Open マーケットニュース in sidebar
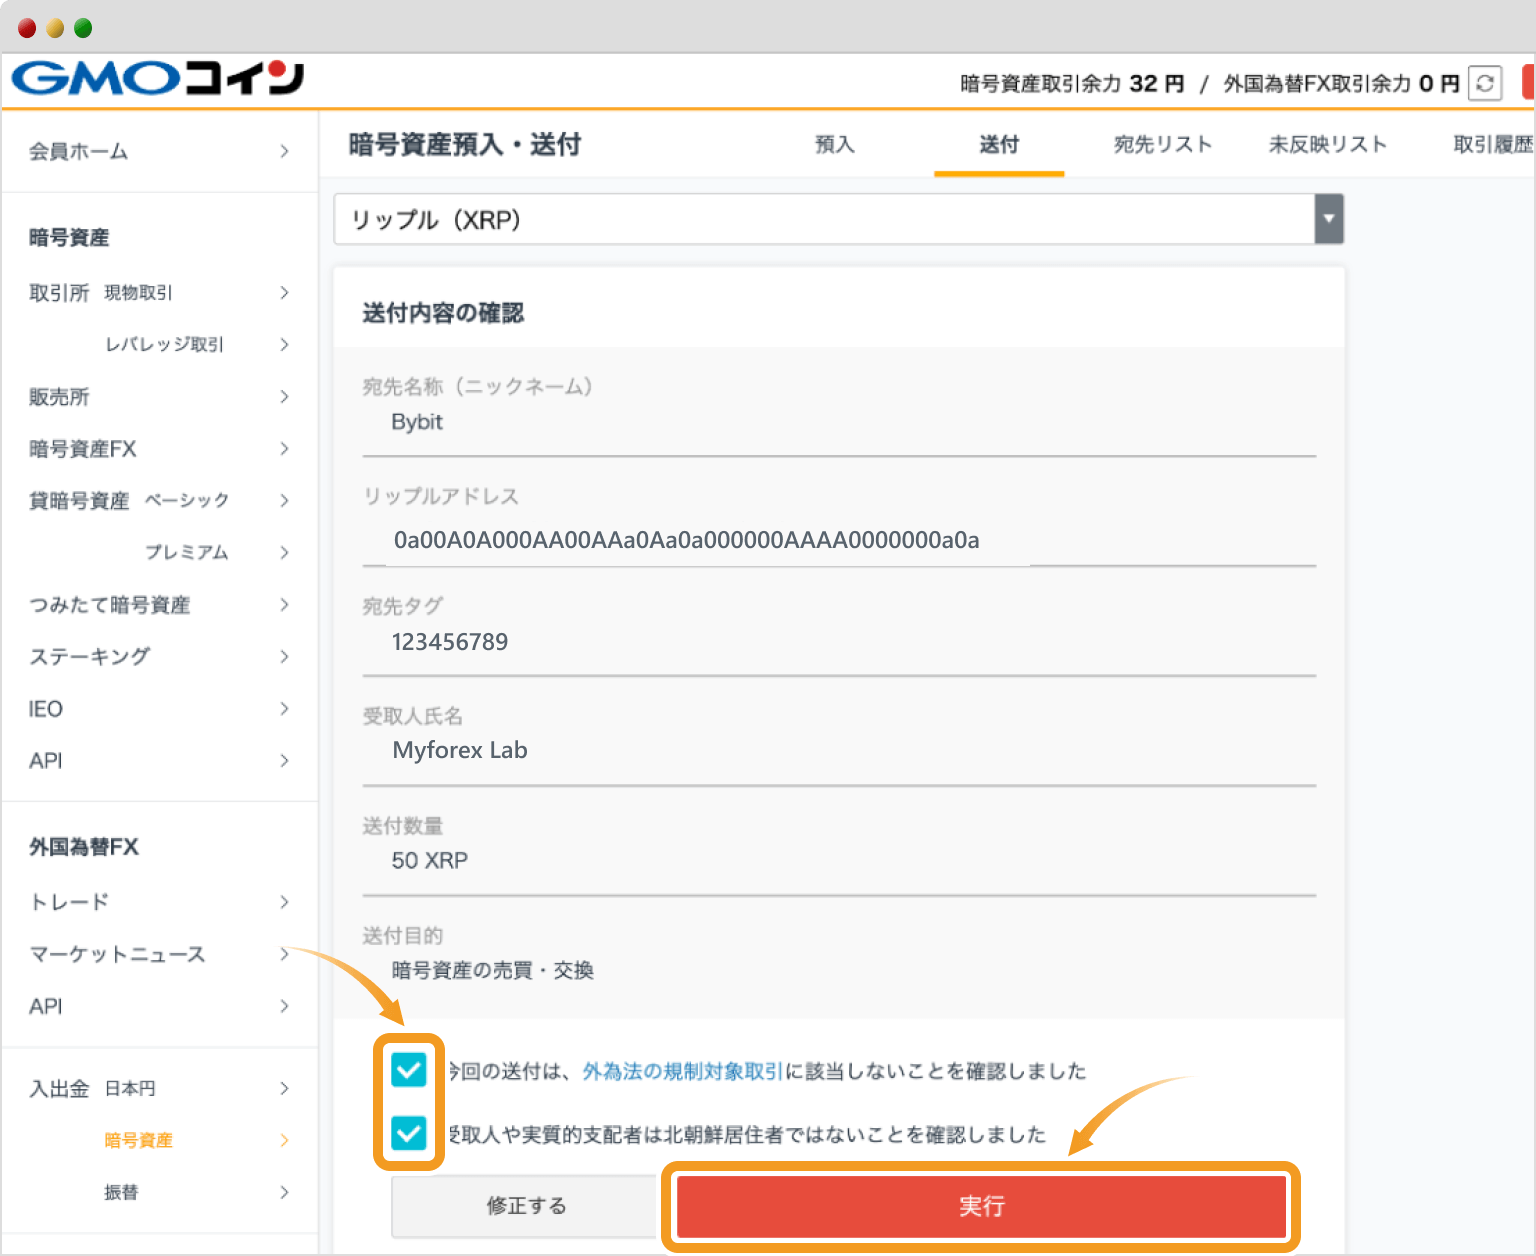The width and height of the screenshot is (1536, 1256). coord(117,954)
